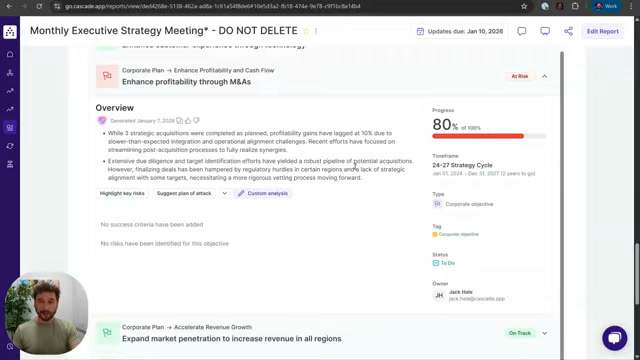Open the more suggestions dropdown chevron
Viewport: 640px width, 360px height.
[x=224, y=193]
